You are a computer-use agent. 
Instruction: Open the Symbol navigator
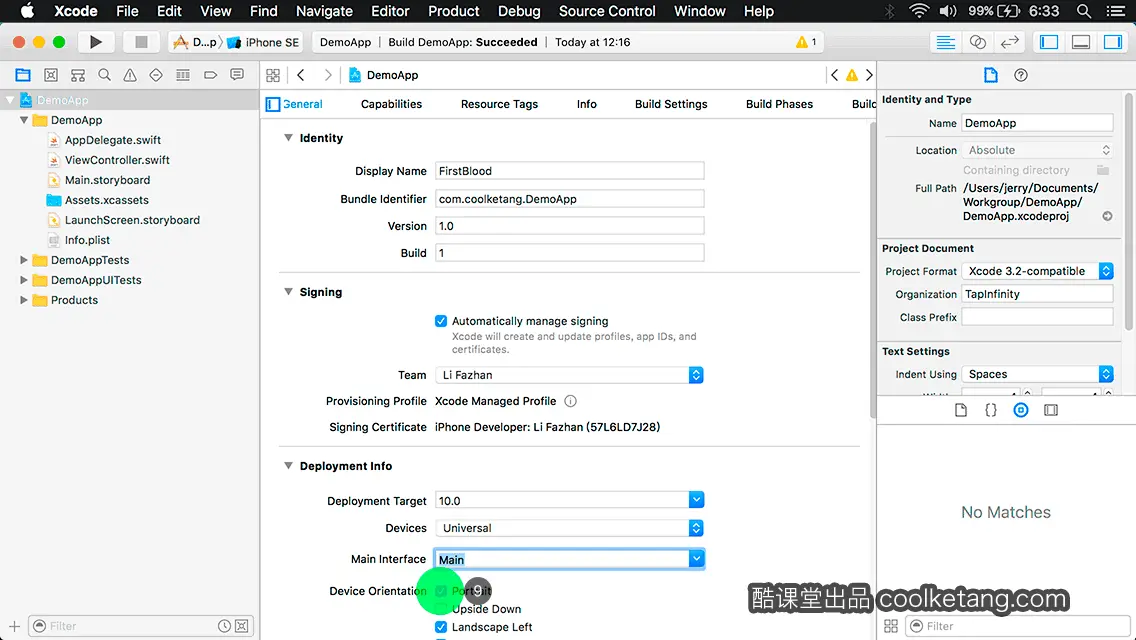78,75
